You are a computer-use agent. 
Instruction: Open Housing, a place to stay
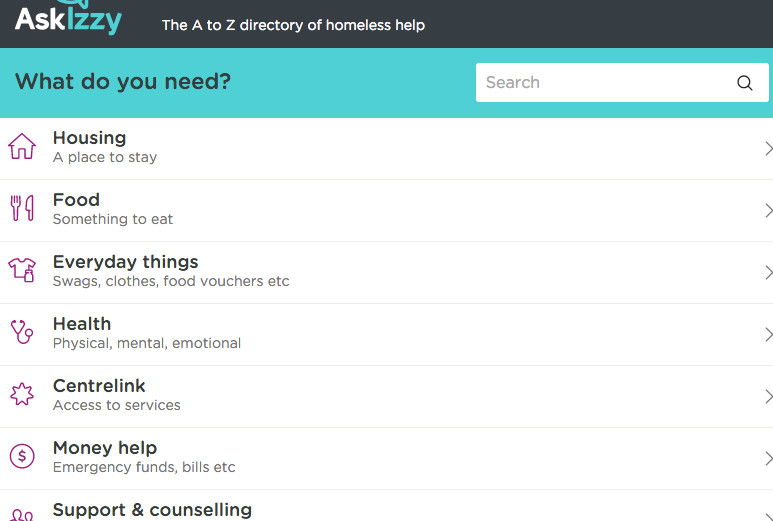tap(386, 148)
